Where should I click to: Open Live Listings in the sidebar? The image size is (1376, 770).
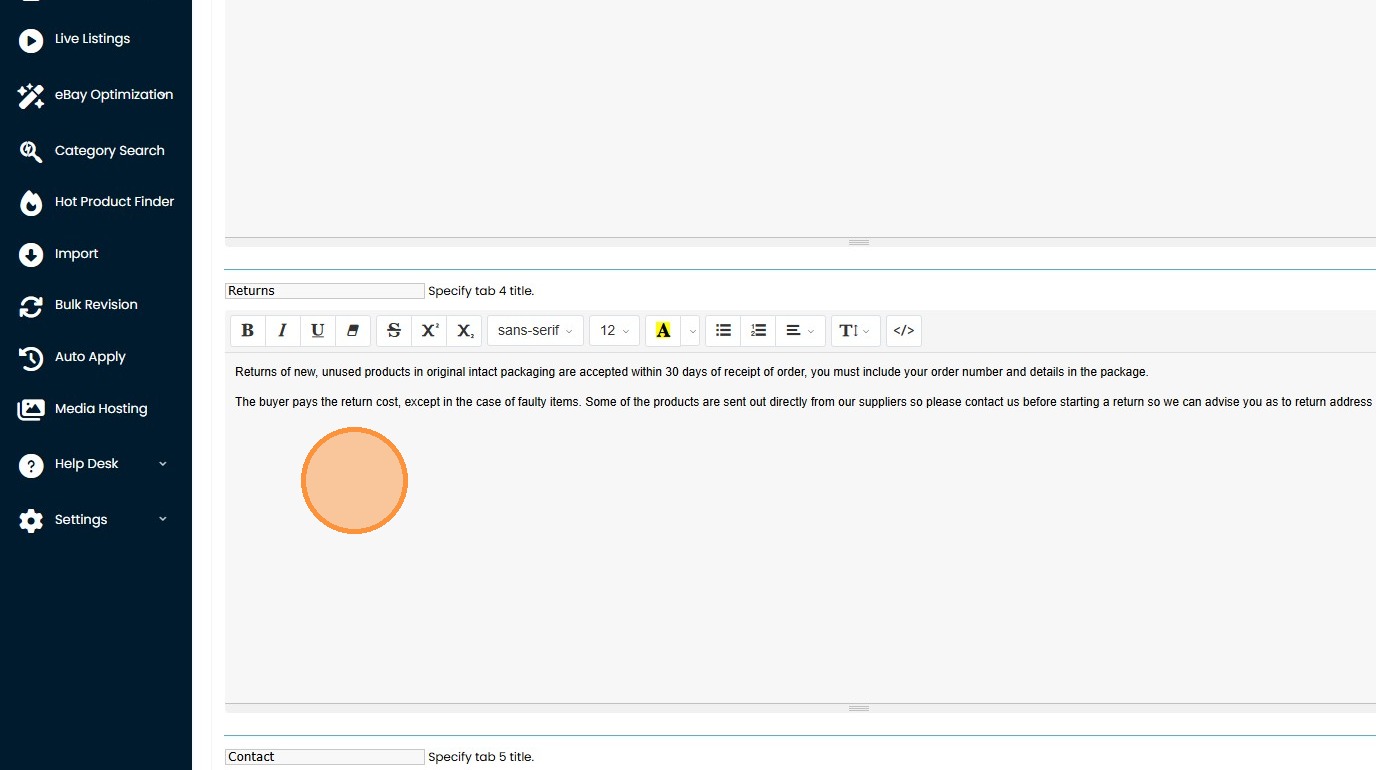click(92, 39)
